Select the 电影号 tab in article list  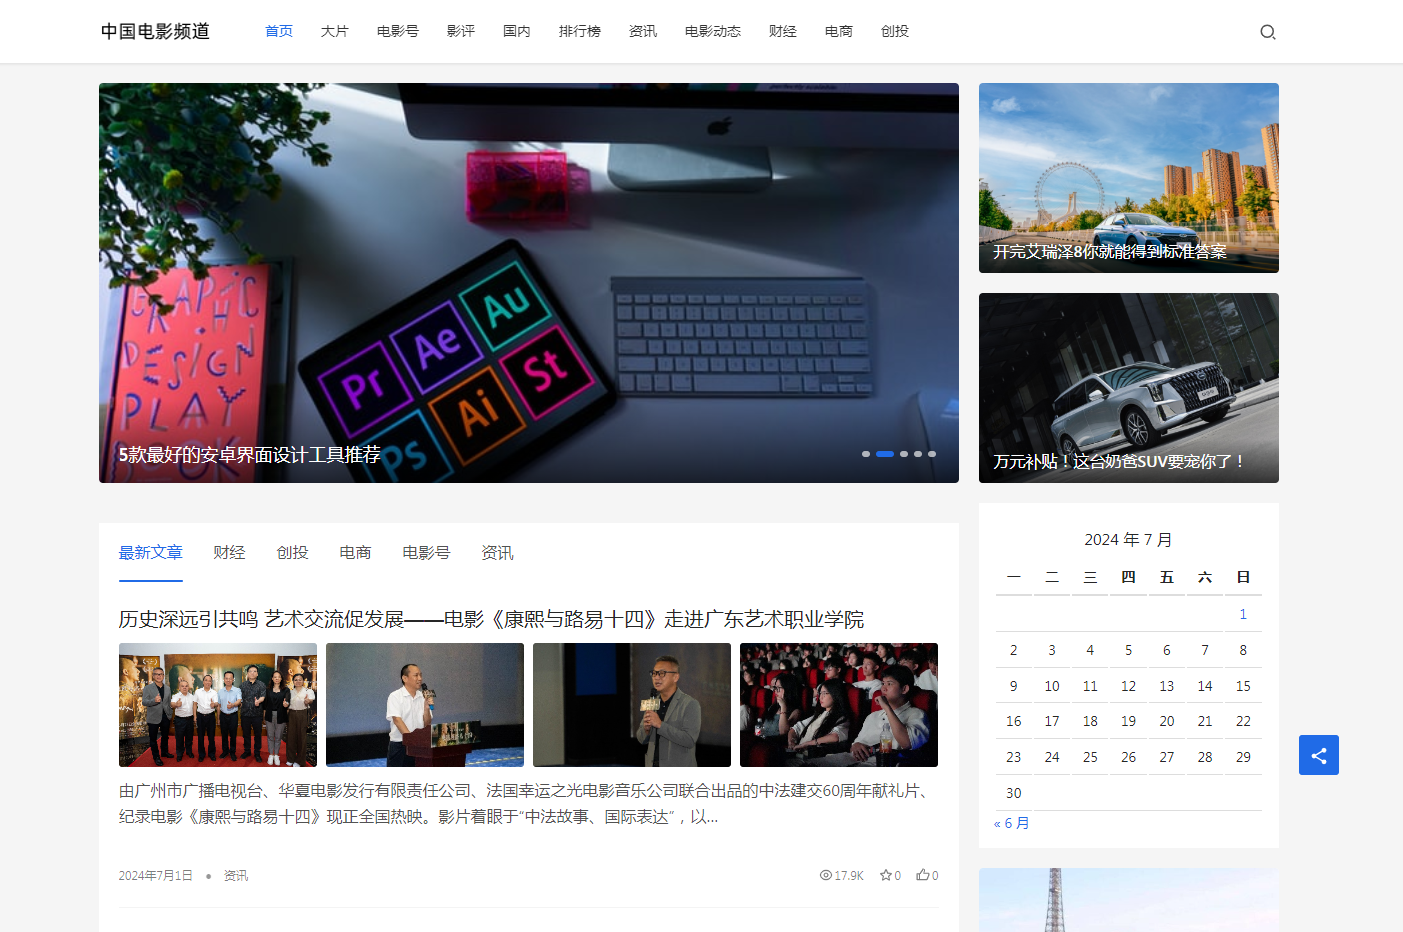point(426,553)
